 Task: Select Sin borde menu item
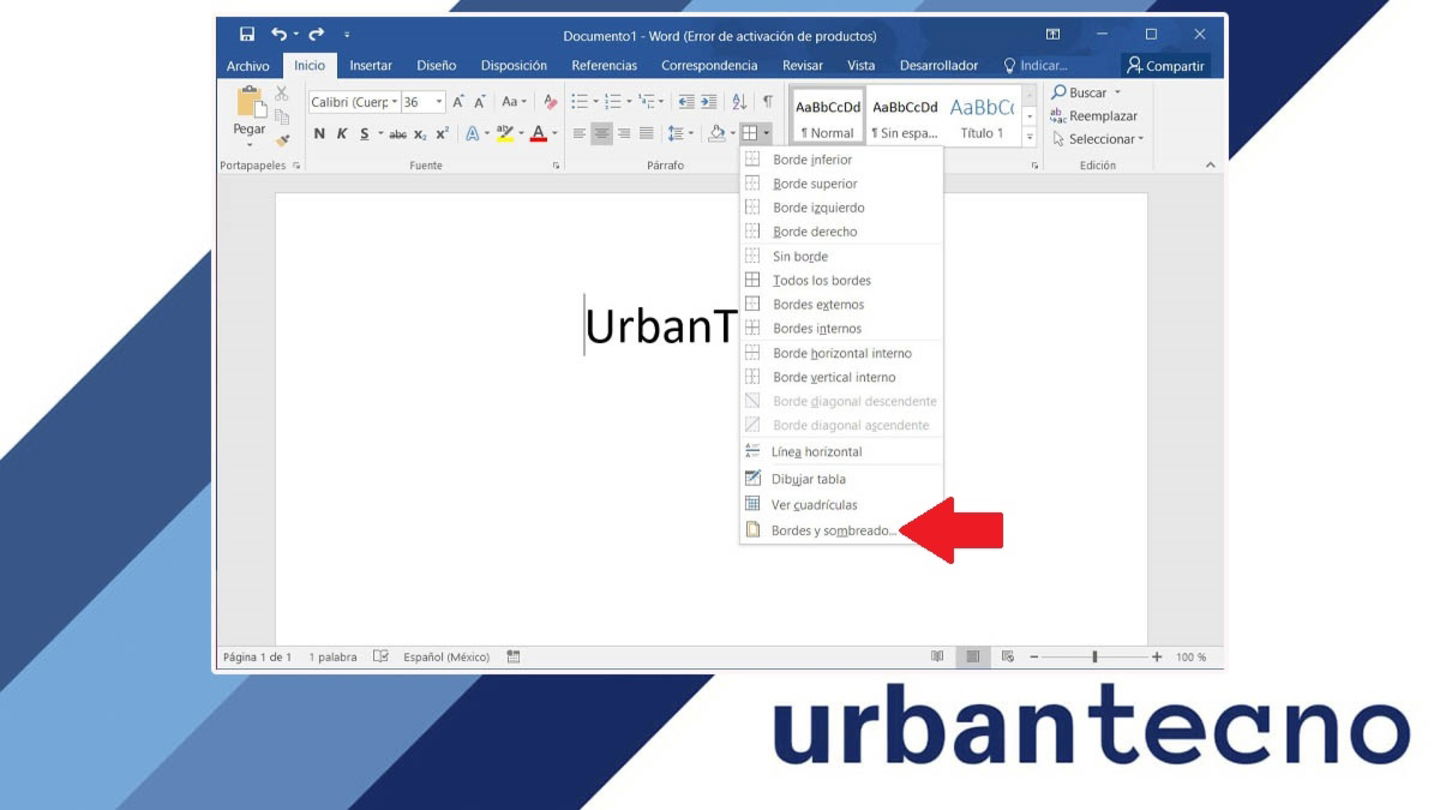pos(841,256)
